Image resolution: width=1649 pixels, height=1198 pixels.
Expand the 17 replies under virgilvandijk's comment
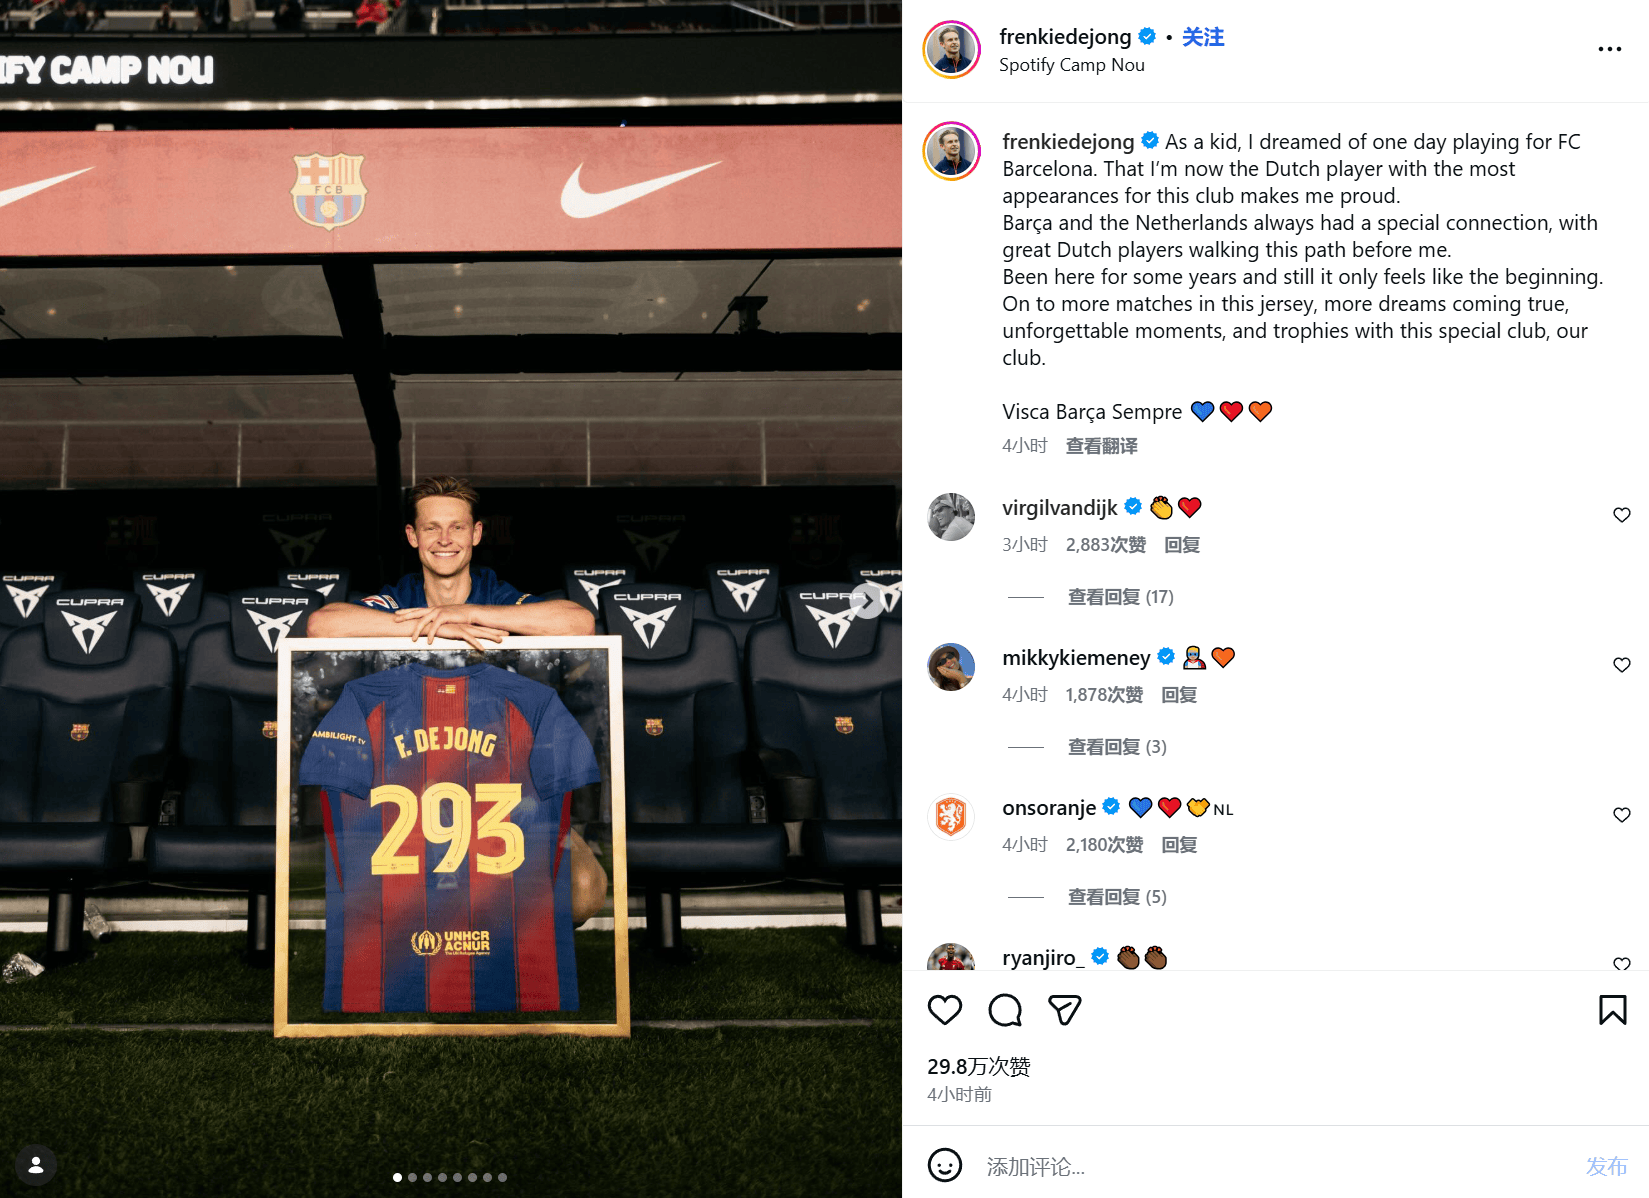[x=1120, y=597]
